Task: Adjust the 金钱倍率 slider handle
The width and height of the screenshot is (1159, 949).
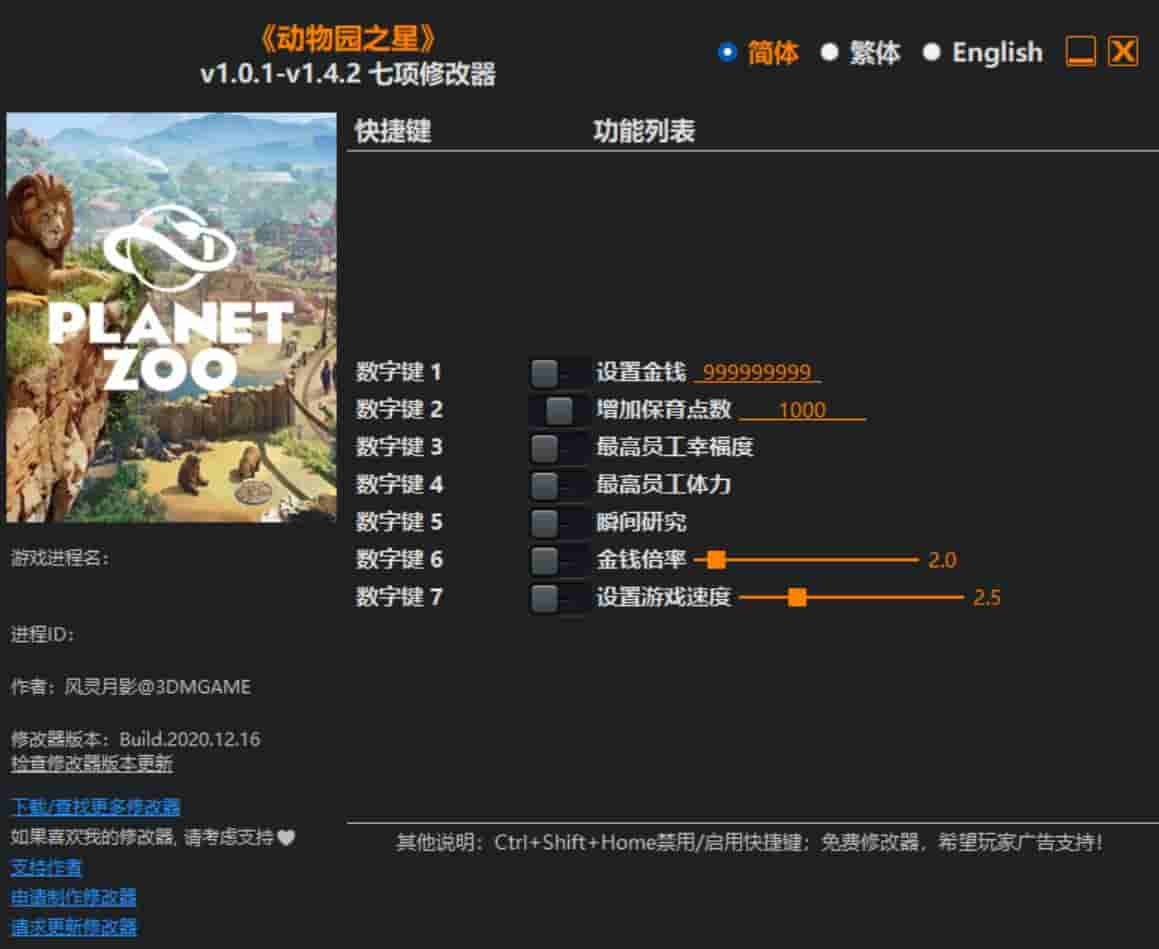Action: point(714,560)
